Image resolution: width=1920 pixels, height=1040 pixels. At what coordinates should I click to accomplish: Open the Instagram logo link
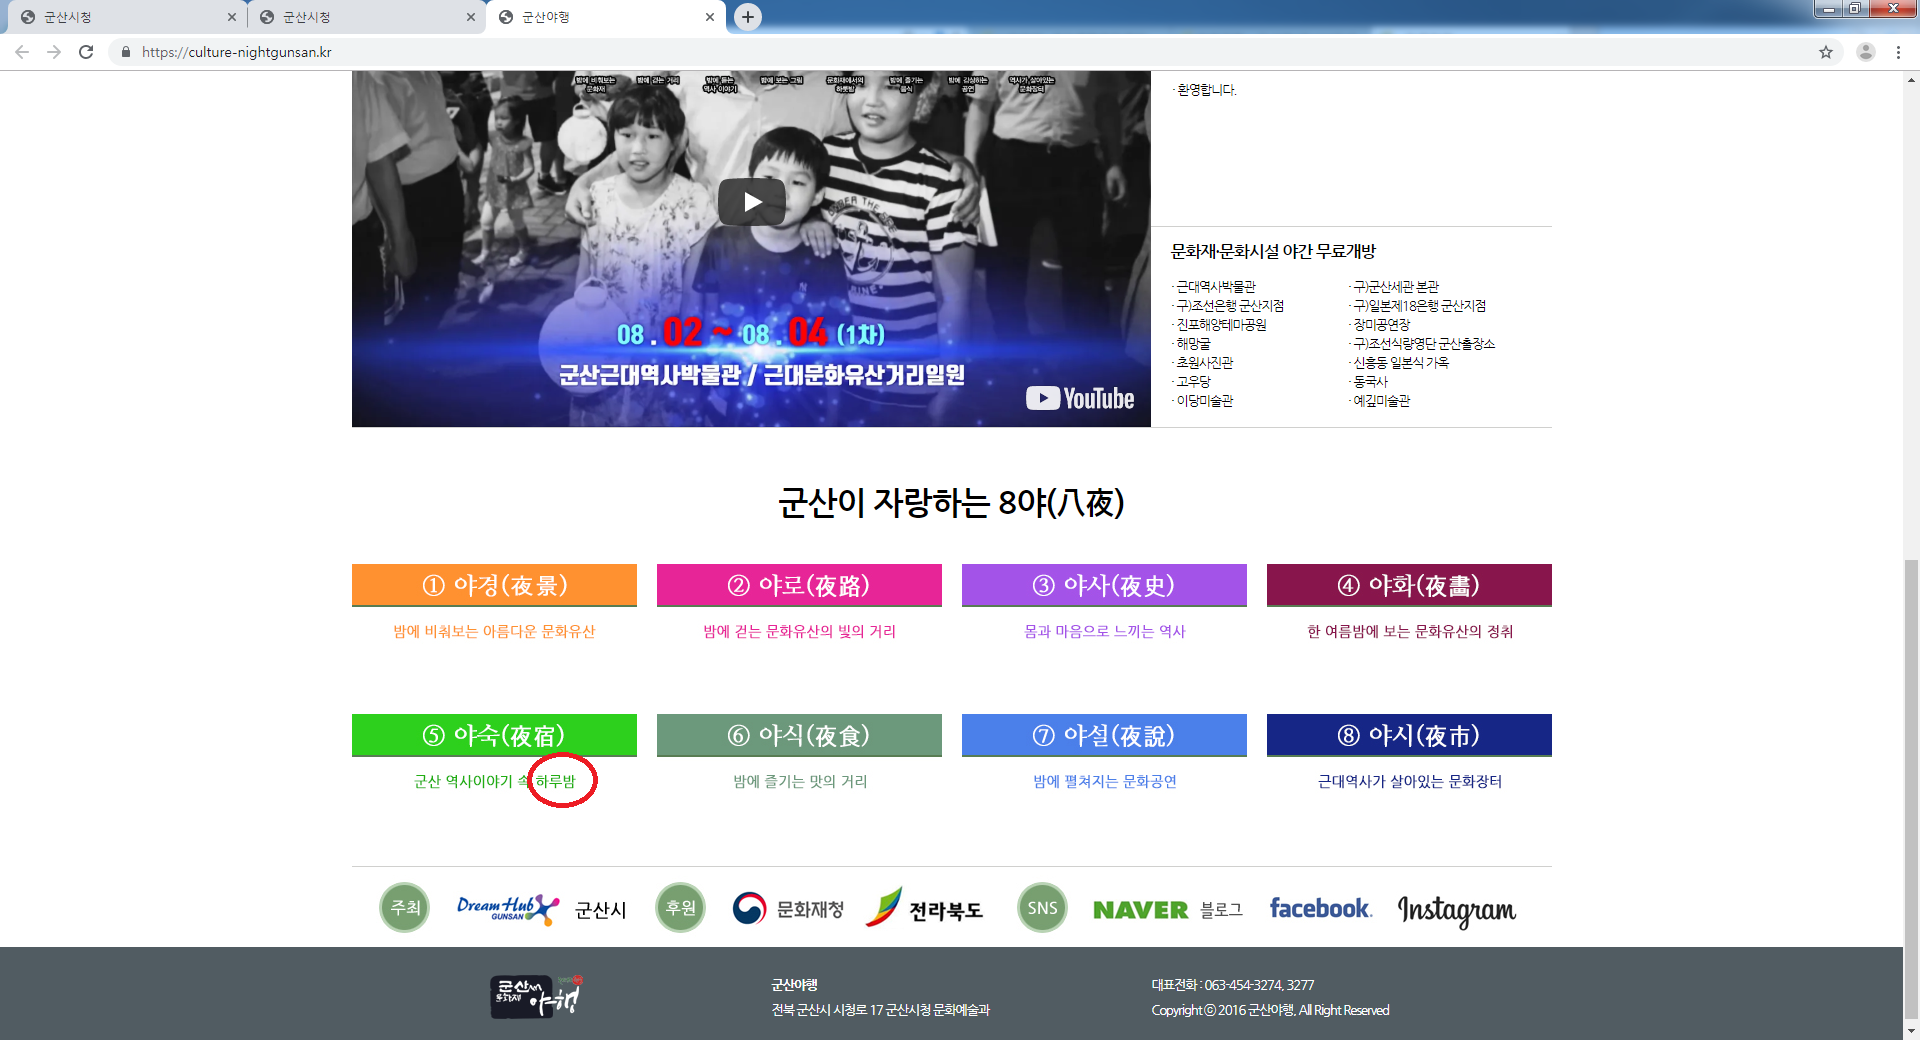click(1456, 910)
